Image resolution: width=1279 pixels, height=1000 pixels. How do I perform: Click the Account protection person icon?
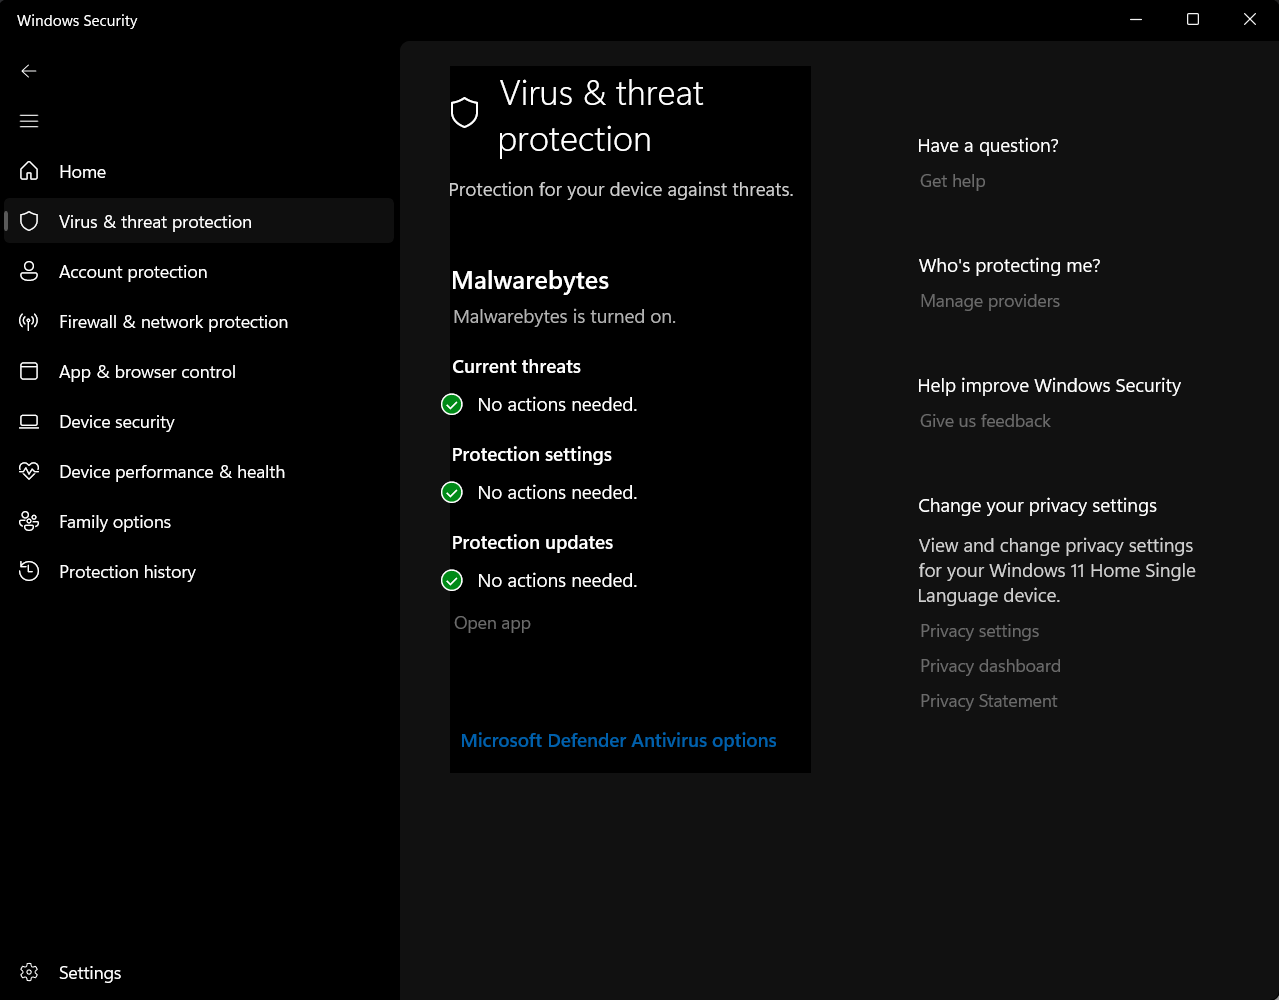coord(29,272)
